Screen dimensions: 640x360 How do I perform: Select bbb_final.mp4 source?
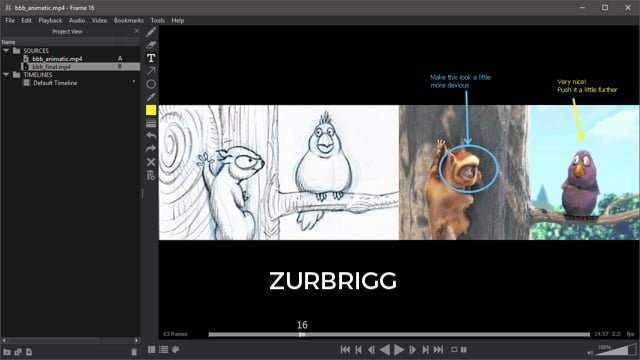pyautogui.click(x=51, y=67)
